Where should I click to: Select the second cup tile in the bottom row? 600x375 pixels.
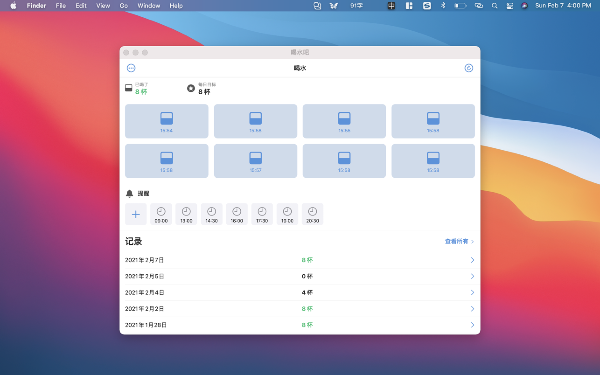[x=255, y=161]
